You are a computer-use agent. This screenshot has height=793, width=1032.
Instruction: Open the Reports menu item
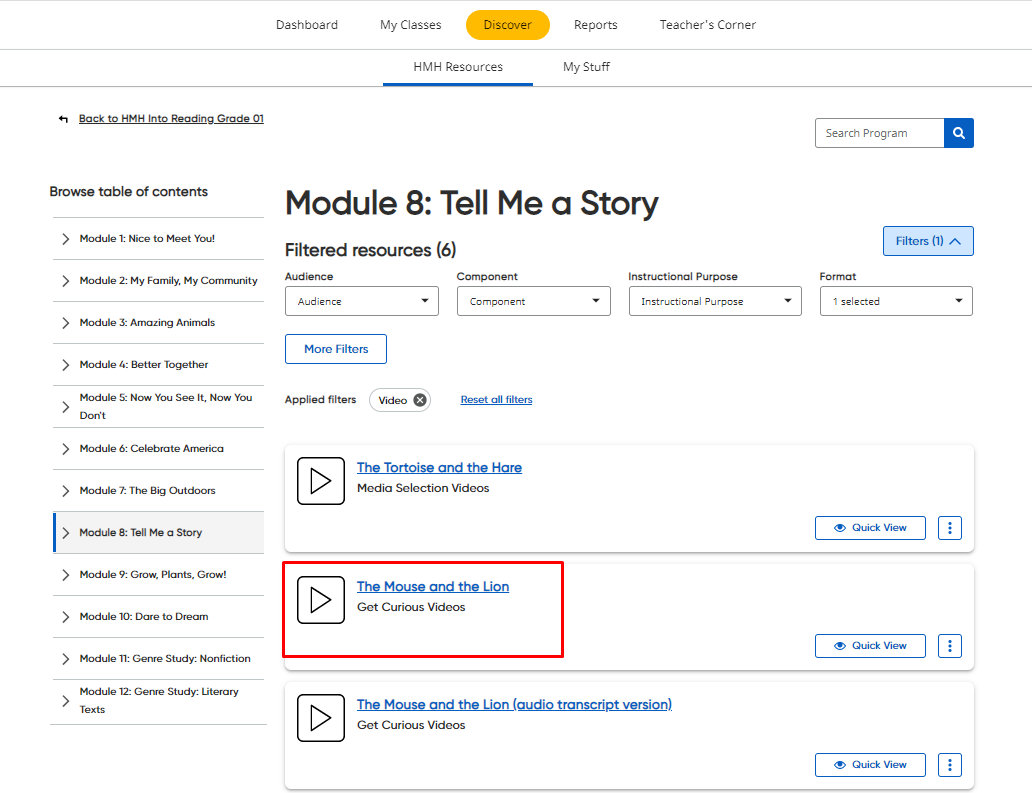[x=595, y=25]
